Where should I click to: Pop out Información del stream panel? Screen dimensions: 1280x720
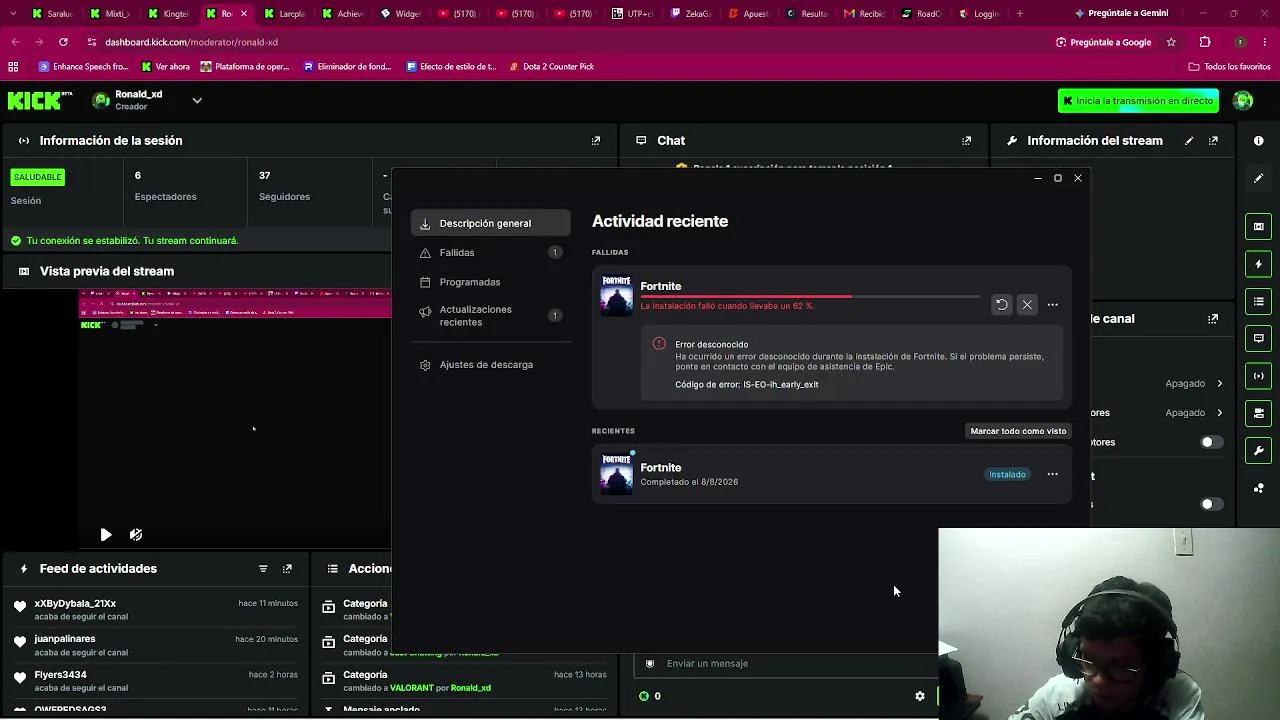pyautogui.click(x=1213, y=141)
